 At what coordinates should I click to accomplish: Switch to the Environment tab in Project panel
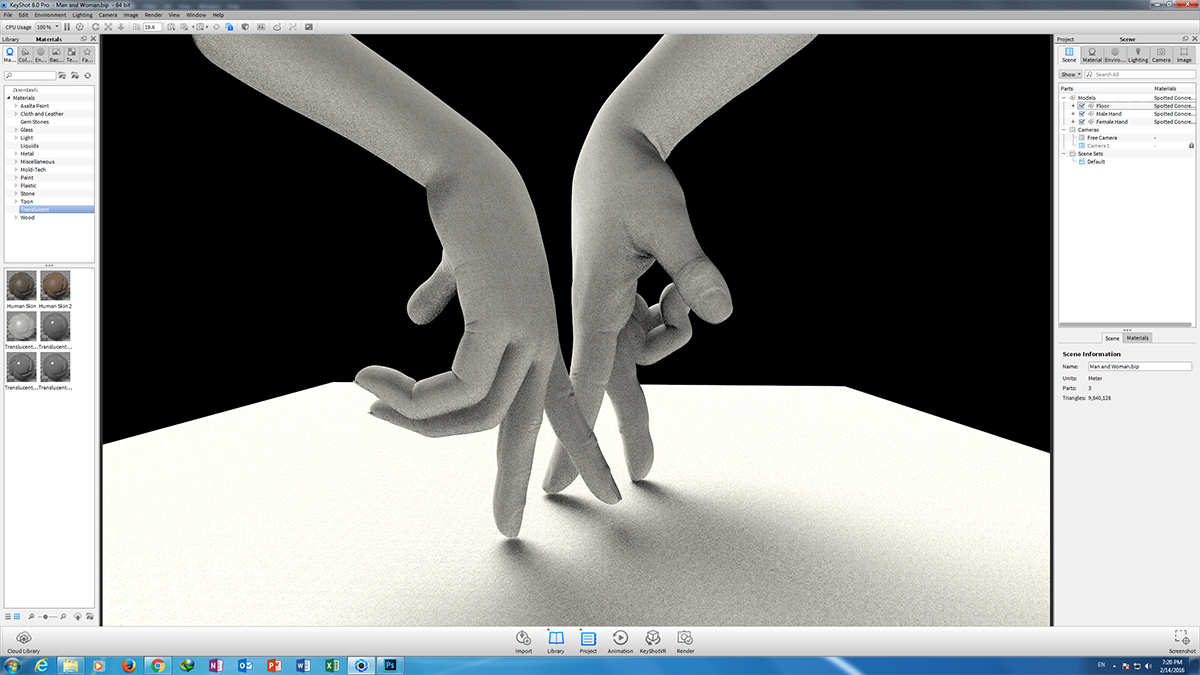[x=1115, y=55]
